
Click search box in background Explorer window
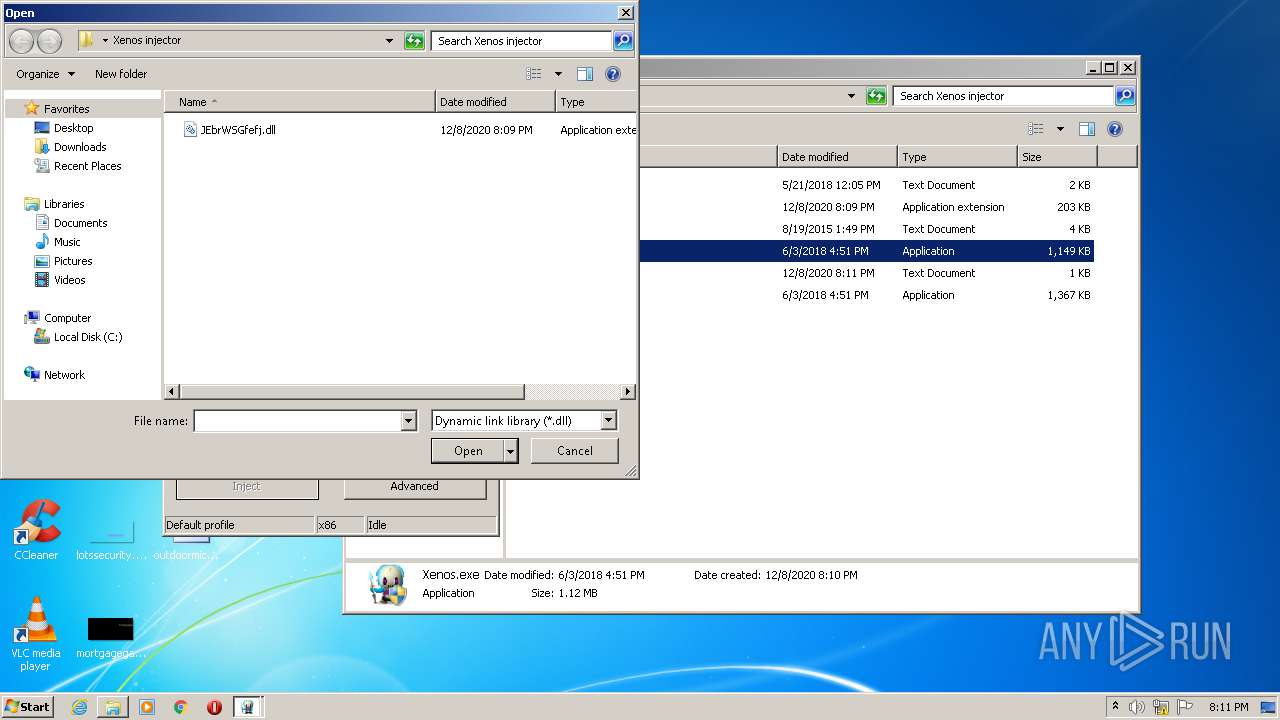(x=1003, y=96)
